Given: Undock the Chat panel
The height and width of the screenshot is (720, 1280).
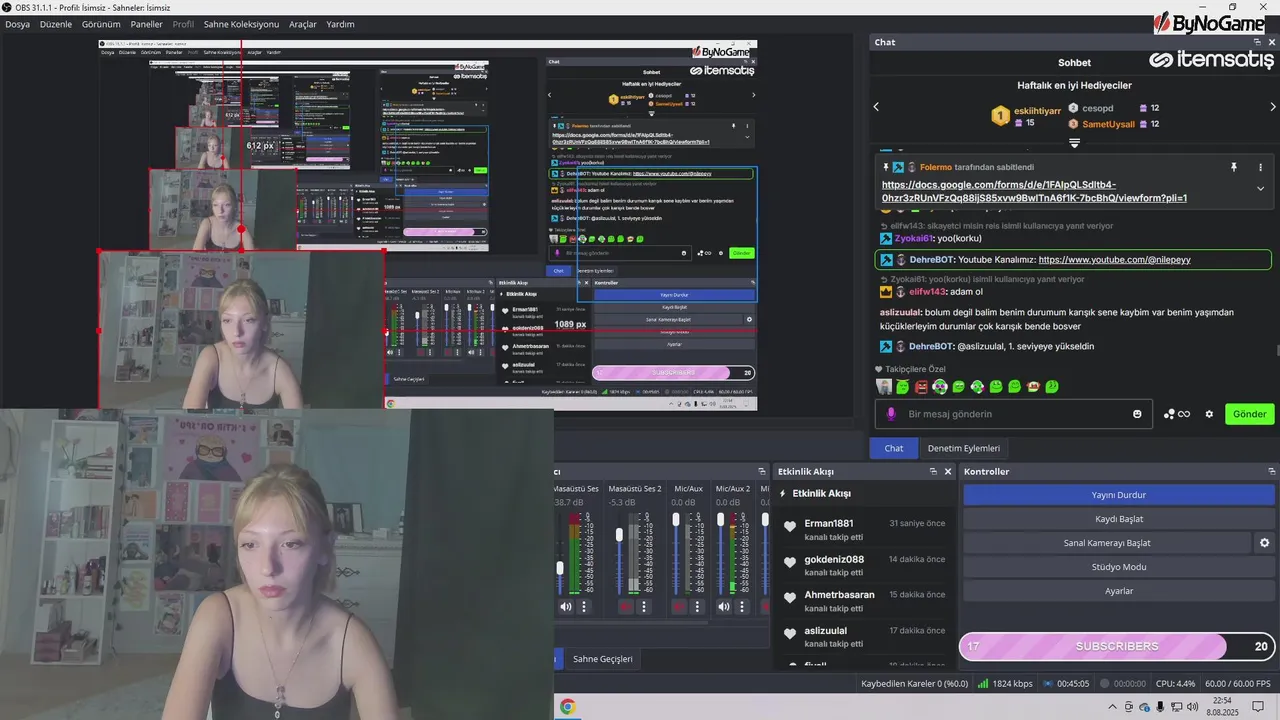Looking at the screenshot, I should (1258, 42).
